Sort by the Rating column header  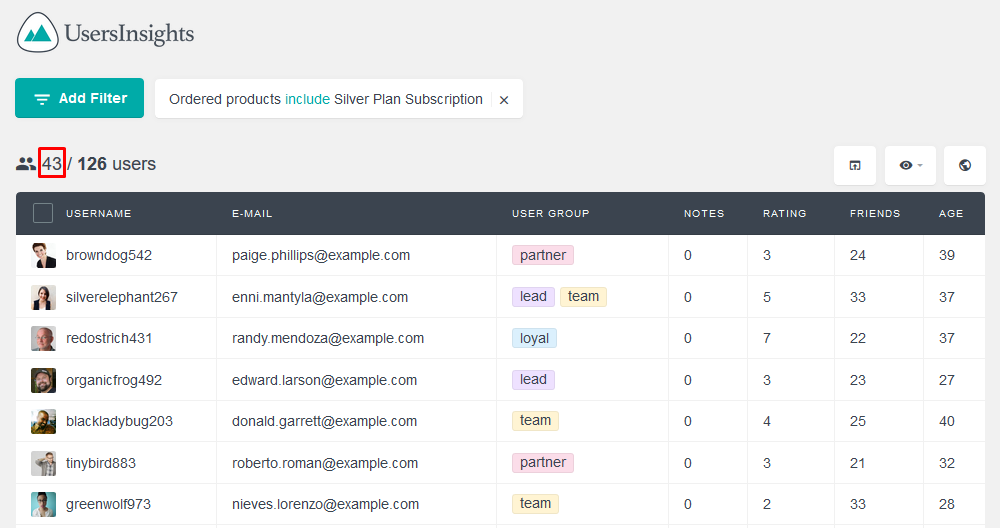[784, 214]
